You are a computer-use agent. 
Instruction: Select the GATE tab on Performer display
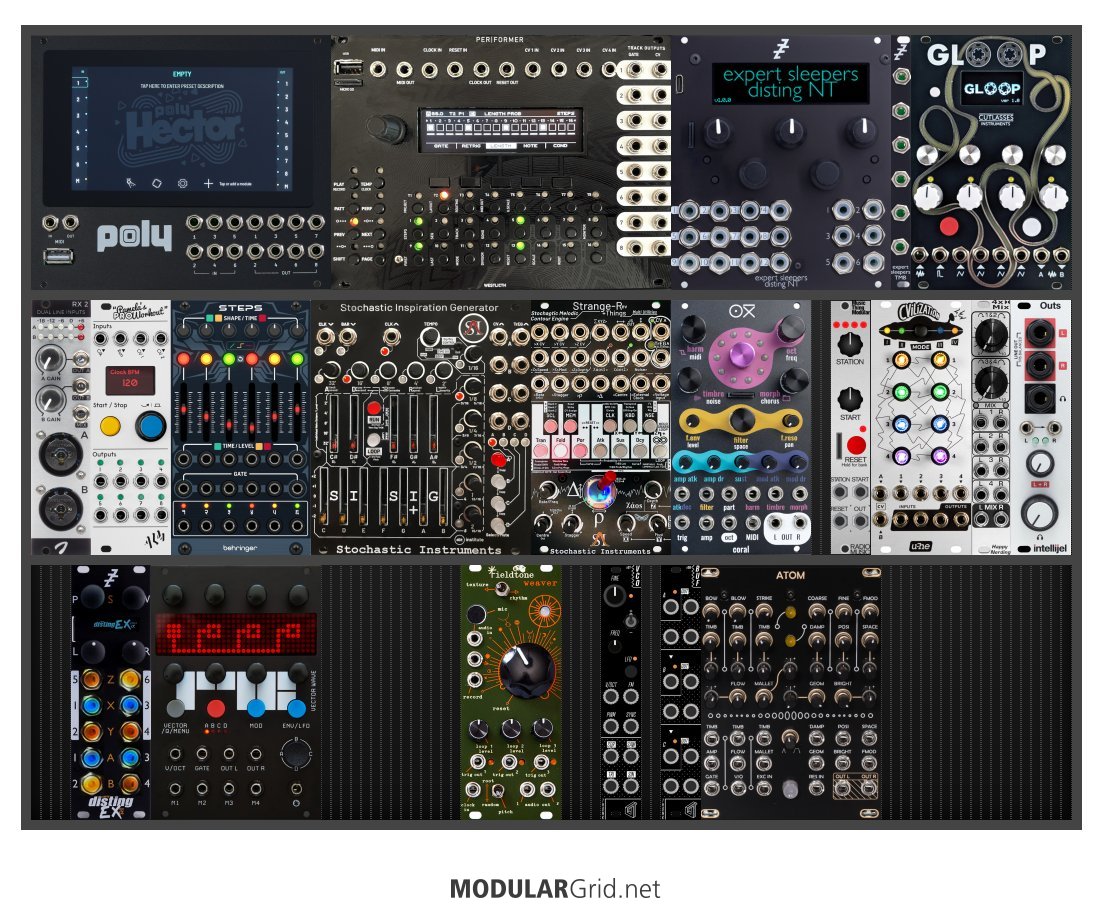440,145
